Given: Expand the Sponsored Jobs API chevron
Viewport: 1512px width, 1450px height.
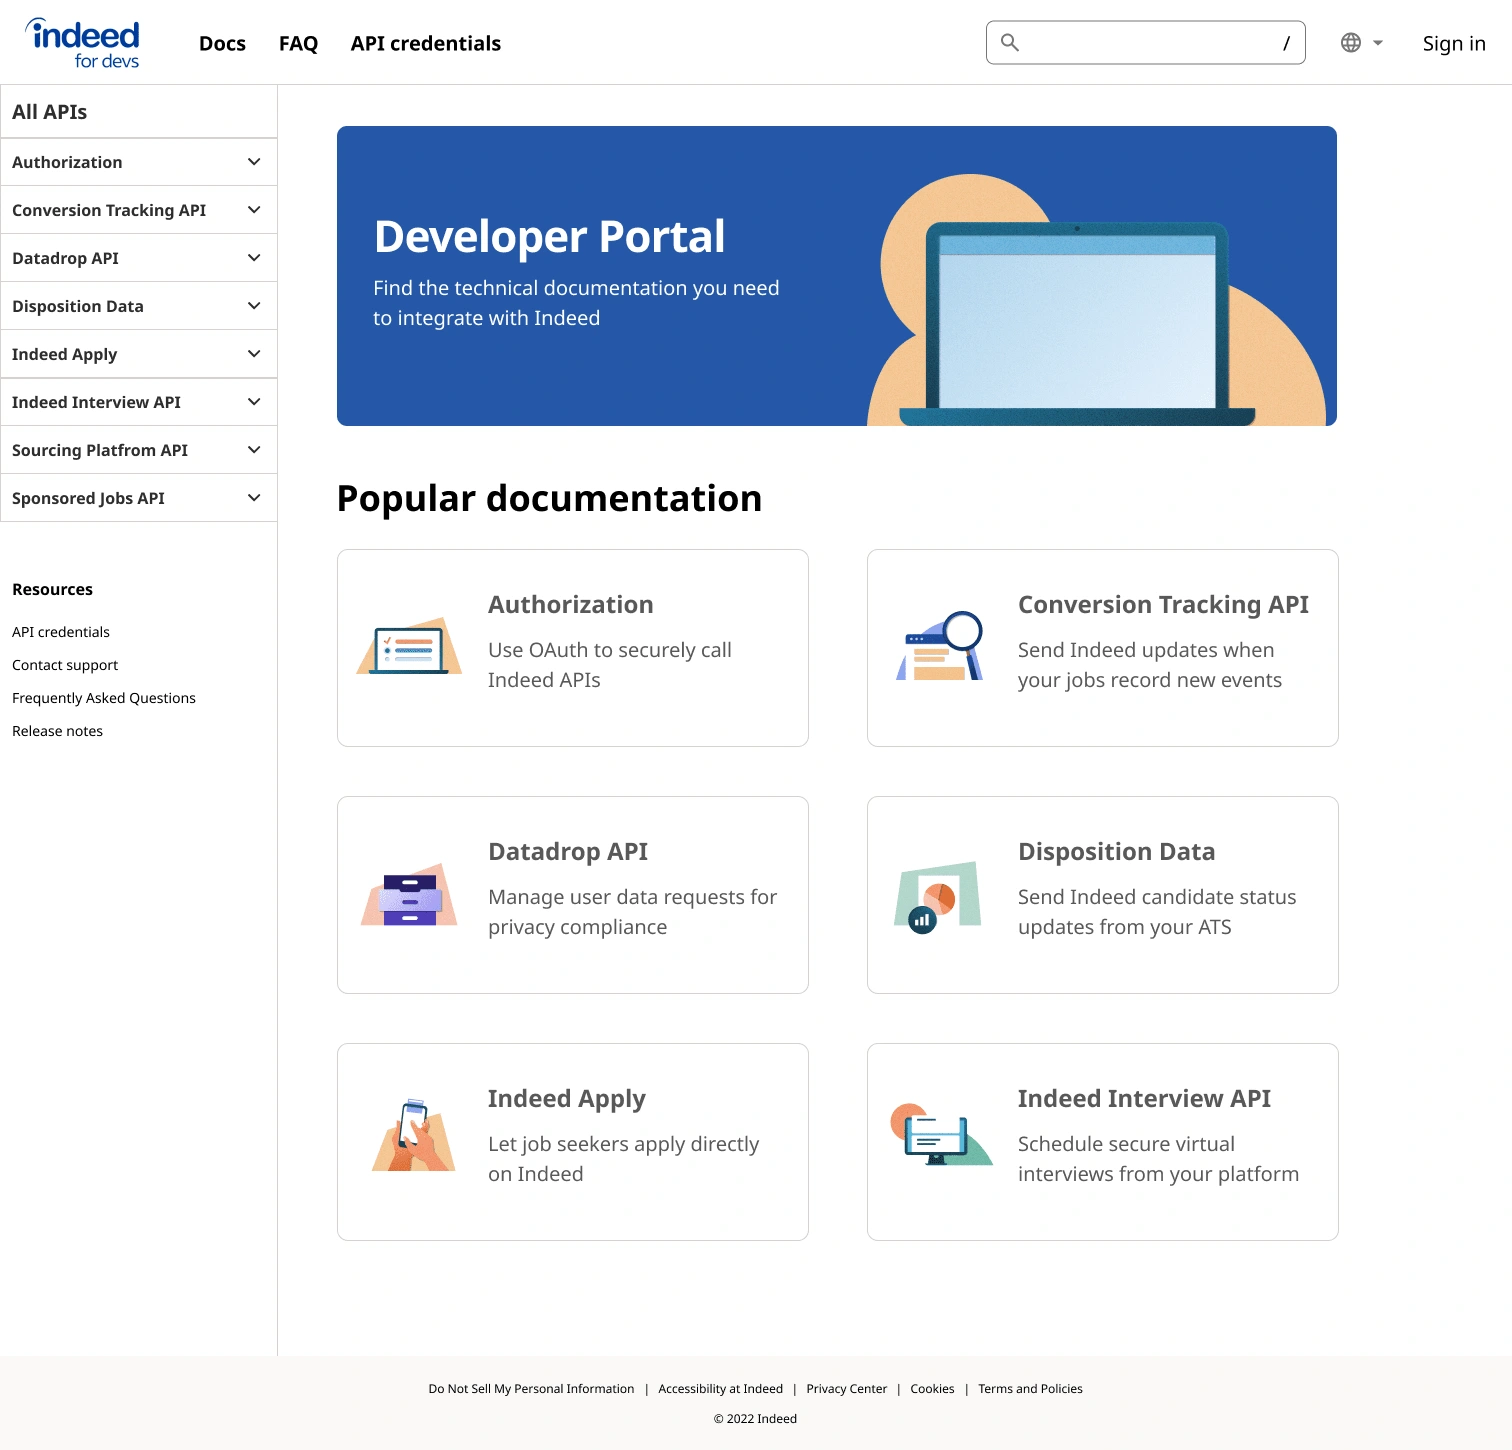Looking at the screenshot, I should 254,498.
